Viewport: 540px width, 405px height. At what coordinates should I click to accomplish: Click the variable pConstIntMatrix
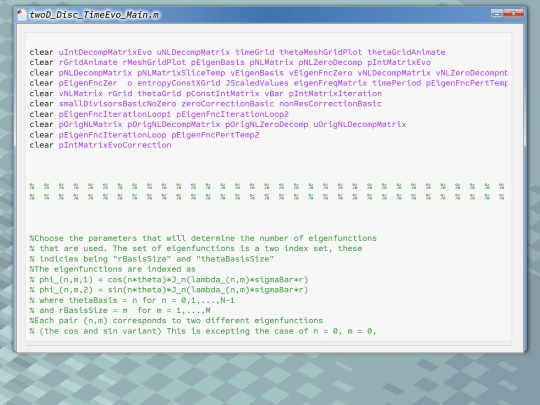(x=222, y=93)
